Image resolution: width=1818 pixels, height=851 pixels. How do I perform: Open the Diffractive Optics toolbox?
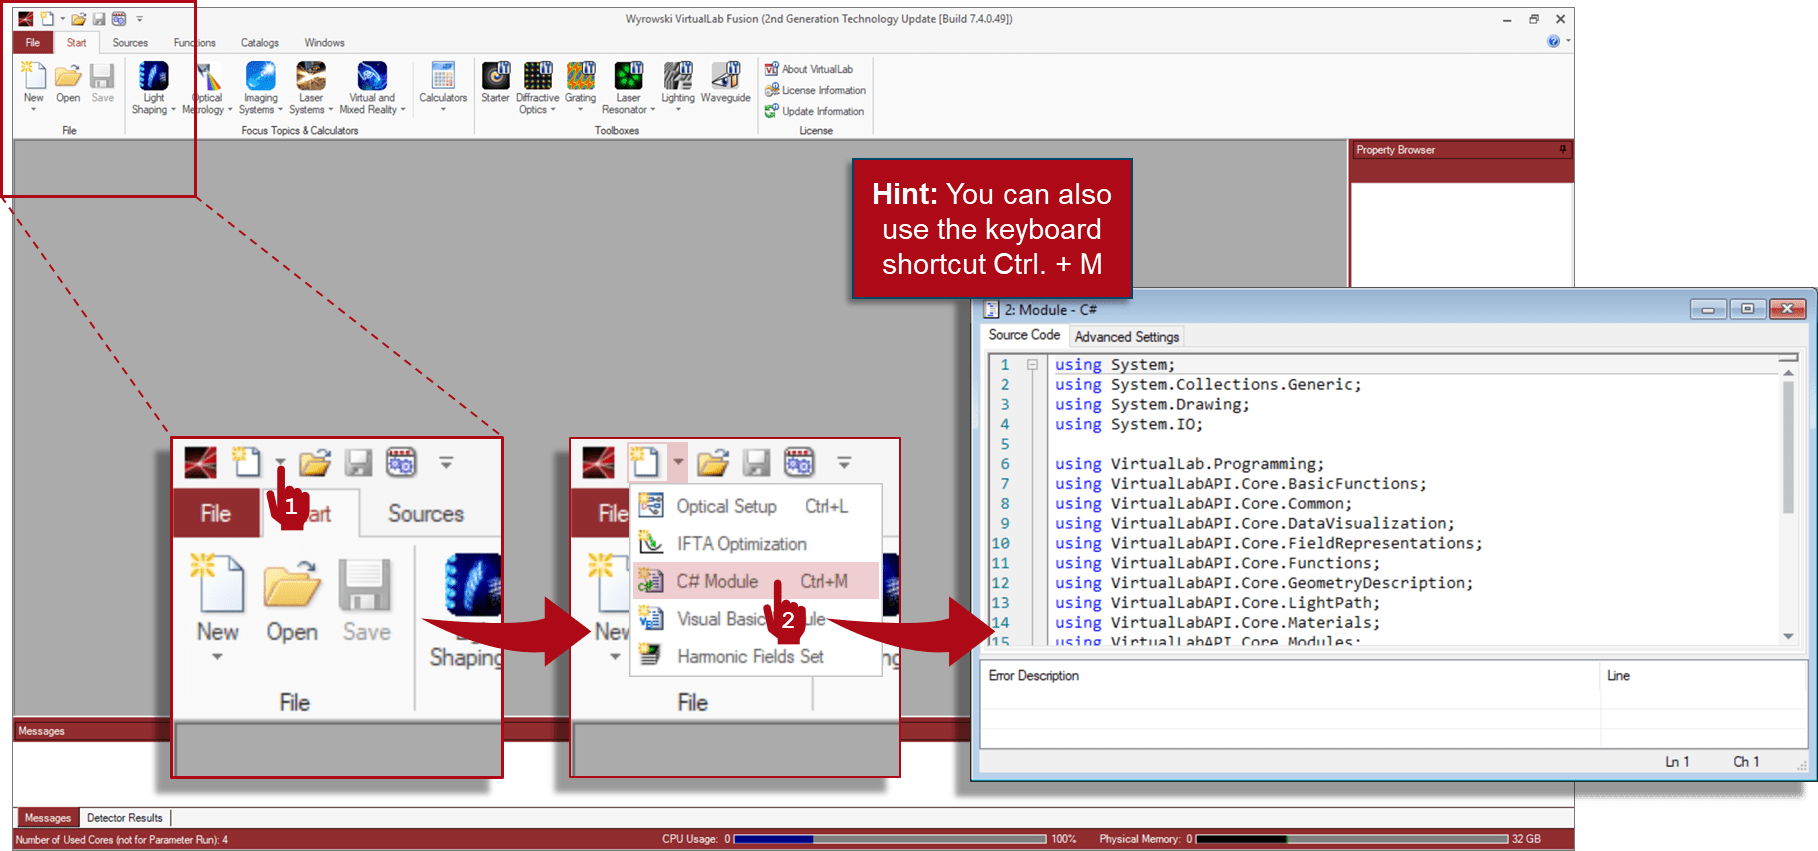point(537,88)
